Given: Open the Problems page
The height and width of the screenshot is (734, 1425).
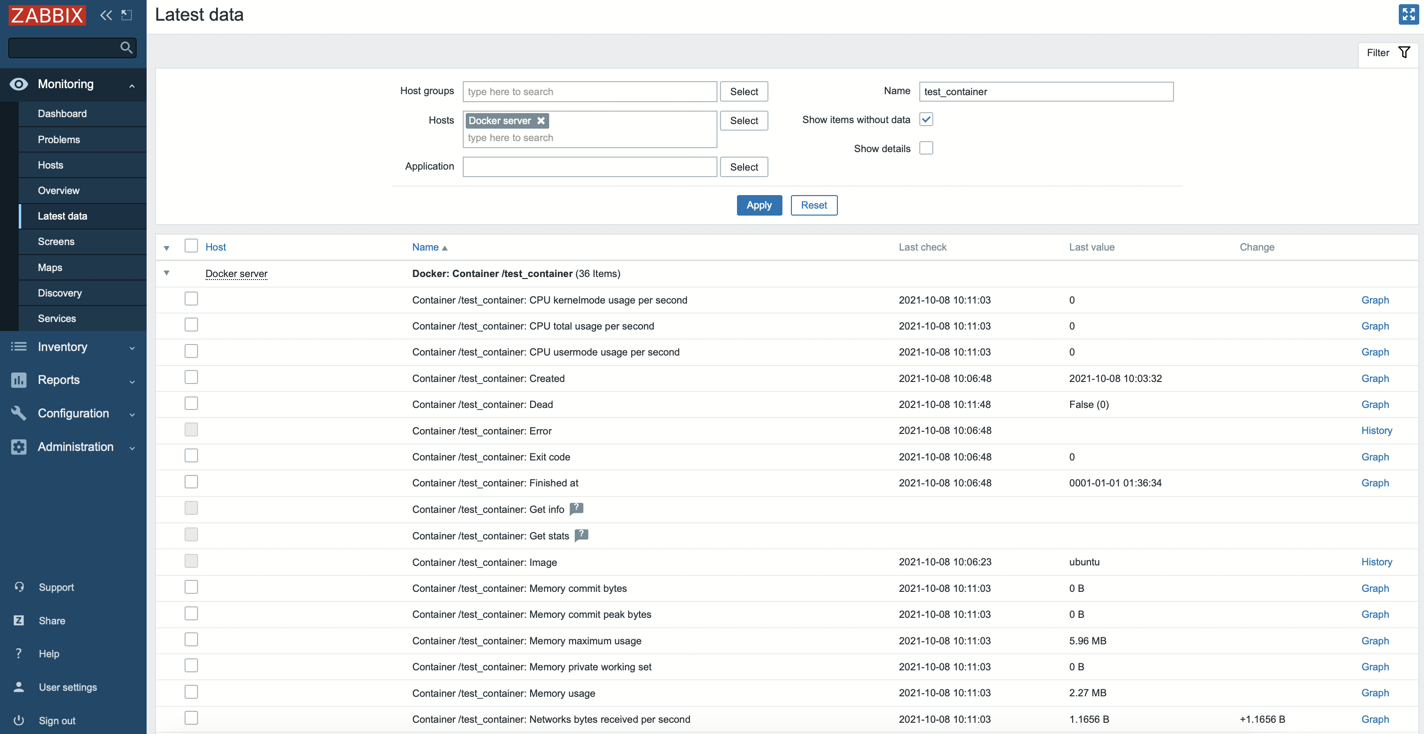Looking at the screenshot, I should pyautogui.click(x=59, y=139).
